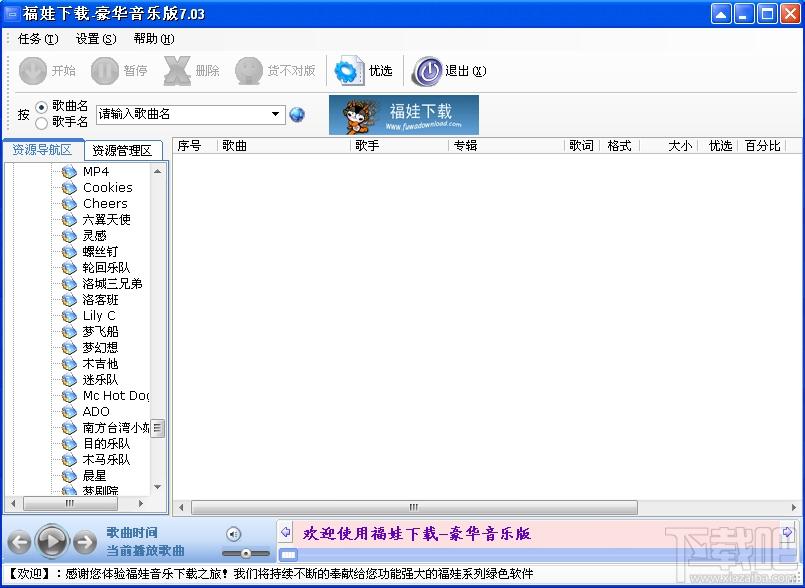Click the icon next to 轮回乐队
This screenshot has width=805, height=588.
[69, 268]
